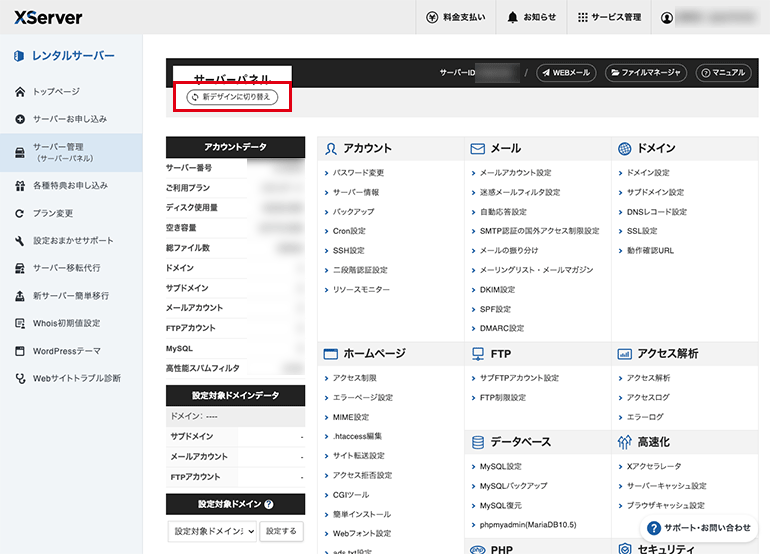Click the gift icon for 各種特典お申し込み

pyautogui.click(x=20, y=186)
